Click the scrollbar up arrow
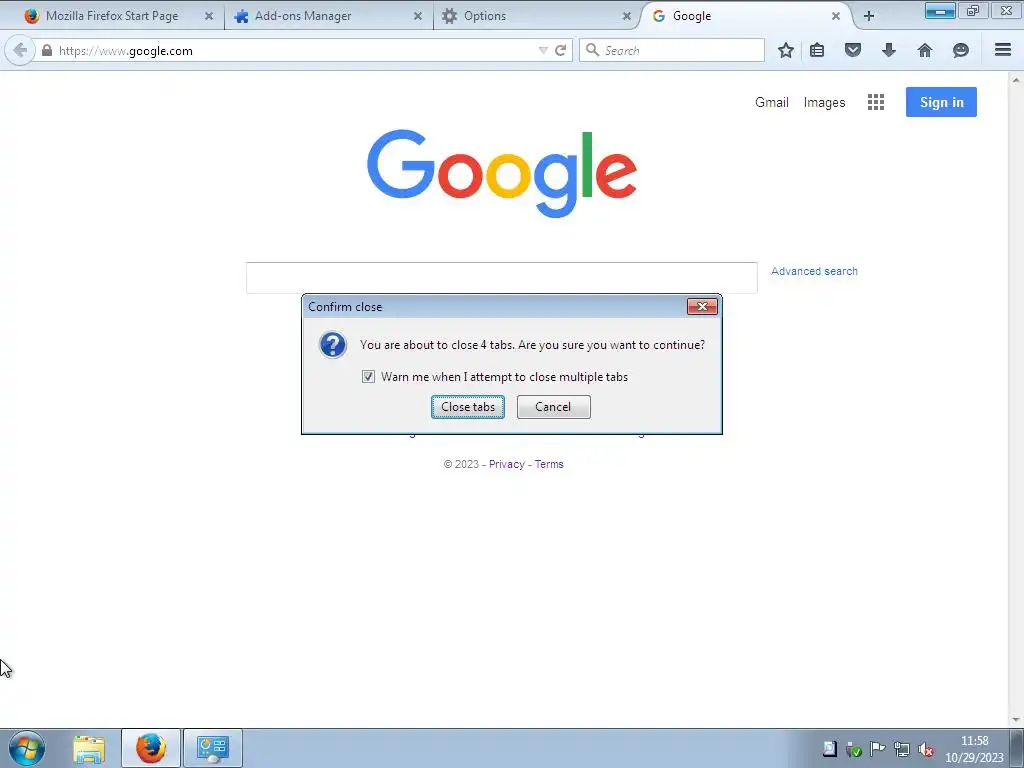This screenshot has height=768, width=1024. (x=1016, y=80)
